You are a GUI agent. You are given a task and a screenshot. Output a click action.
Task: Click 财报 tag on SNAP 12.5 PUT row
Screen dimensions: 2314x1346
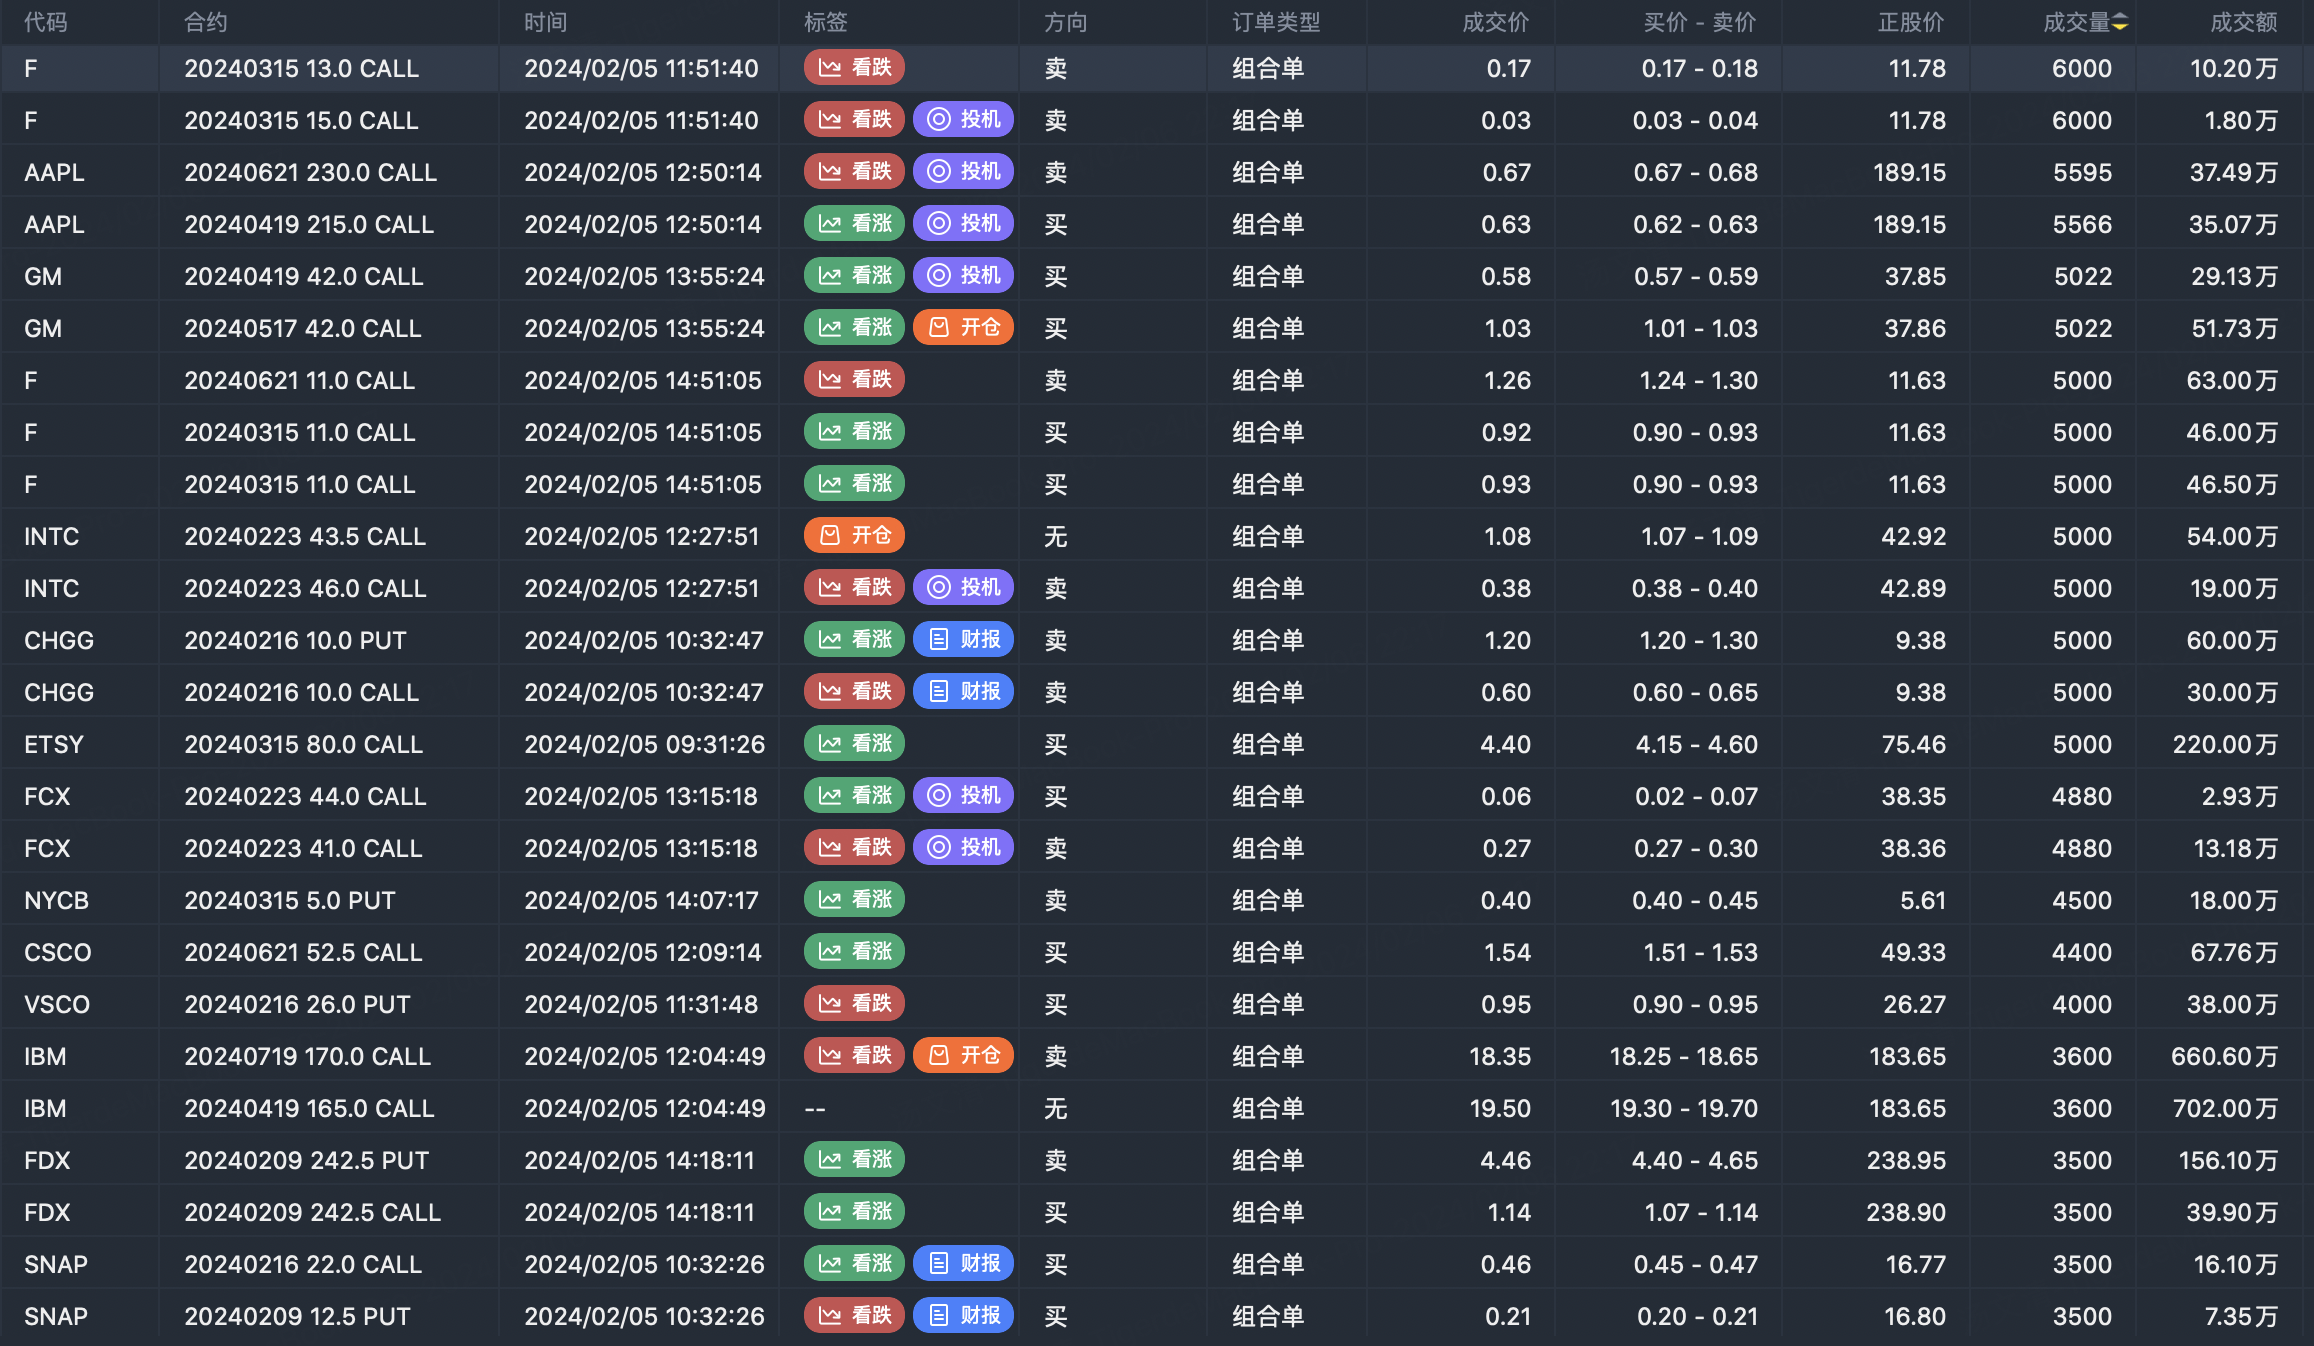963,1316
